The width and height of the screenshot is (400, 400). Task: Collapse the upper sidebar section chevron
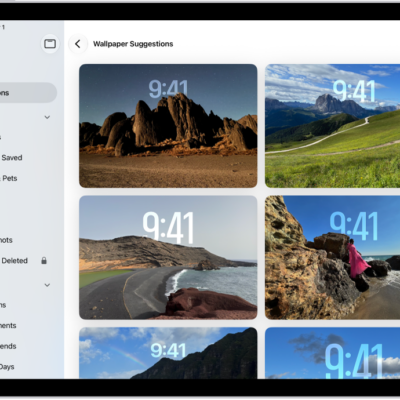47,117
